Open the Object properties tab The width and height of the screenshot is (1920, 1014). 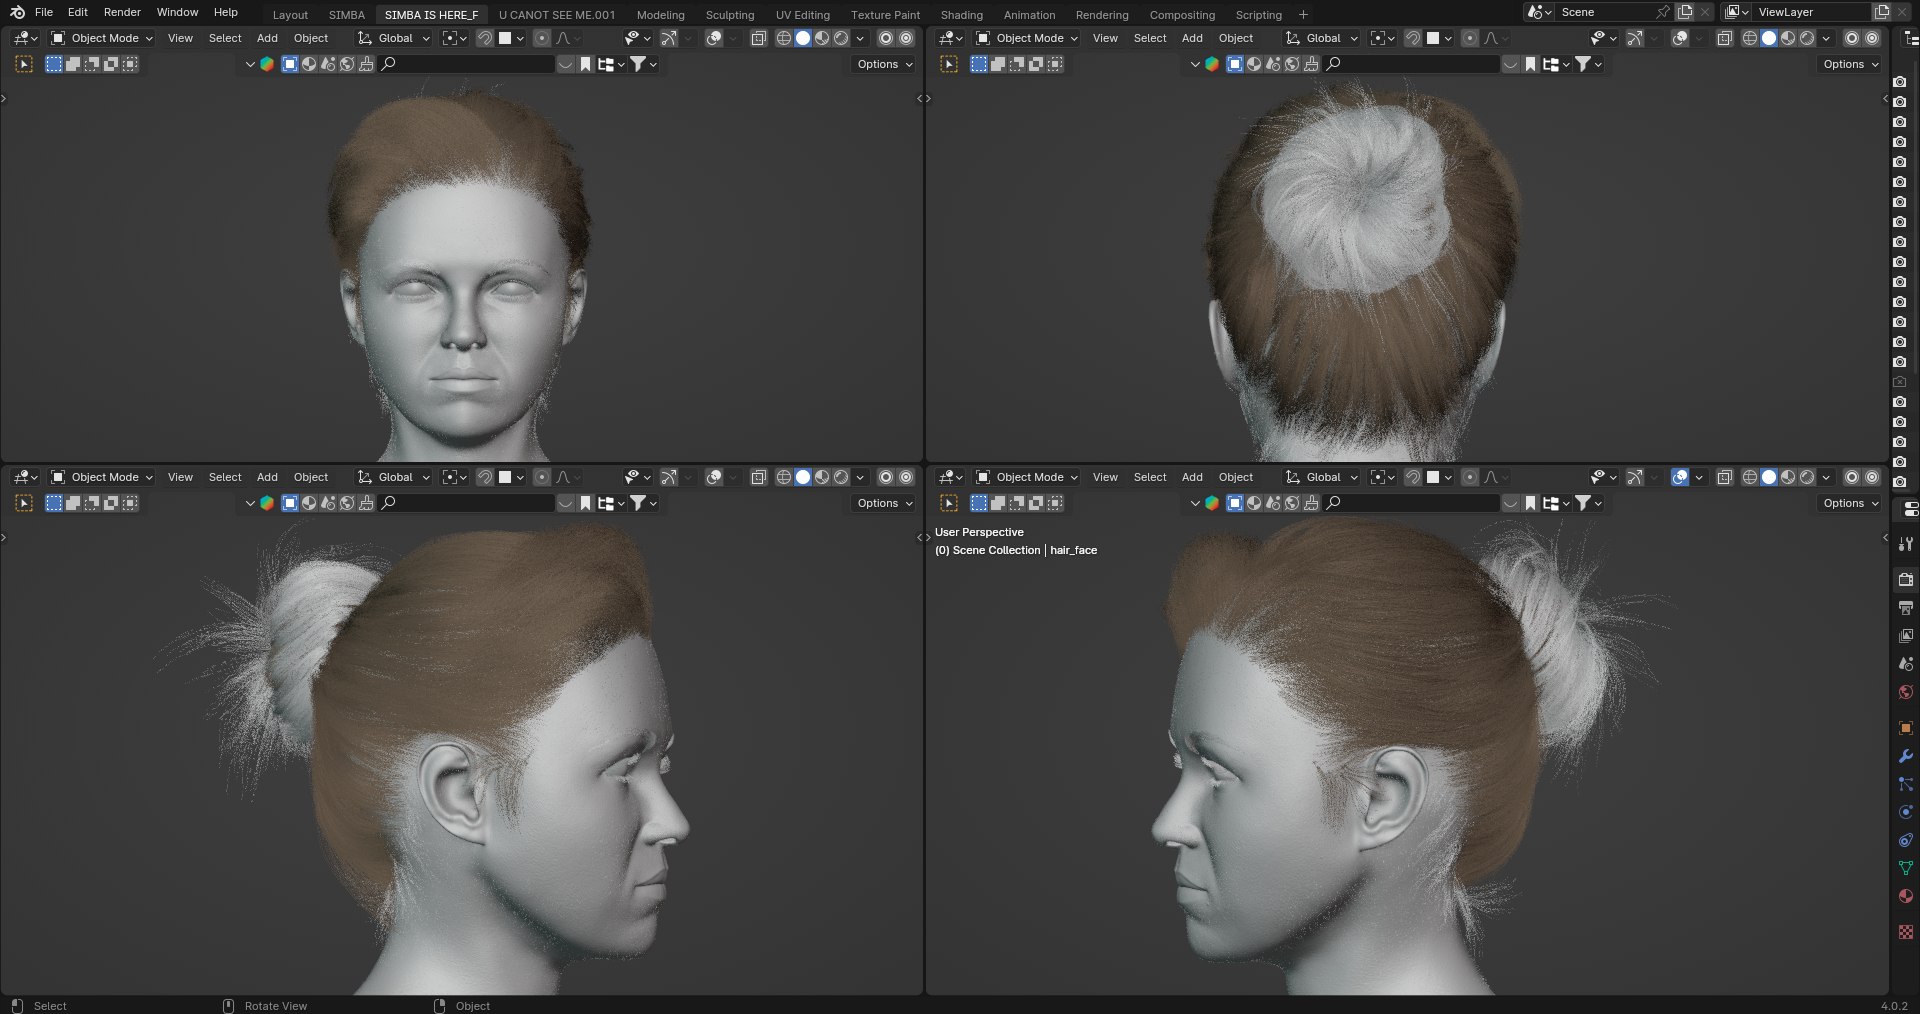[1906, 728]
